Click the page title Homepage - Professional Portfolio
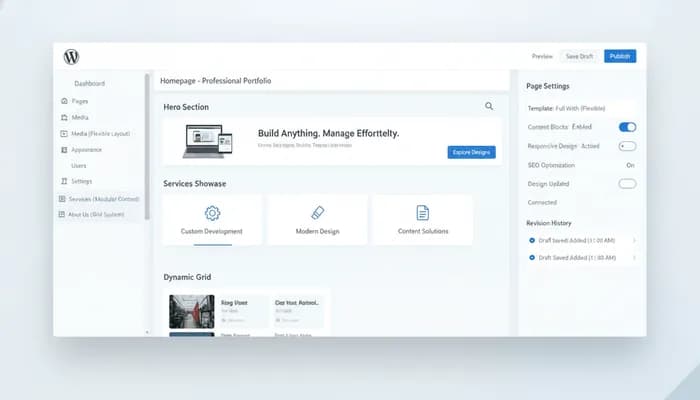Image resolution: width=700 pixels, height=400 pixels. (x=216, y=81)
